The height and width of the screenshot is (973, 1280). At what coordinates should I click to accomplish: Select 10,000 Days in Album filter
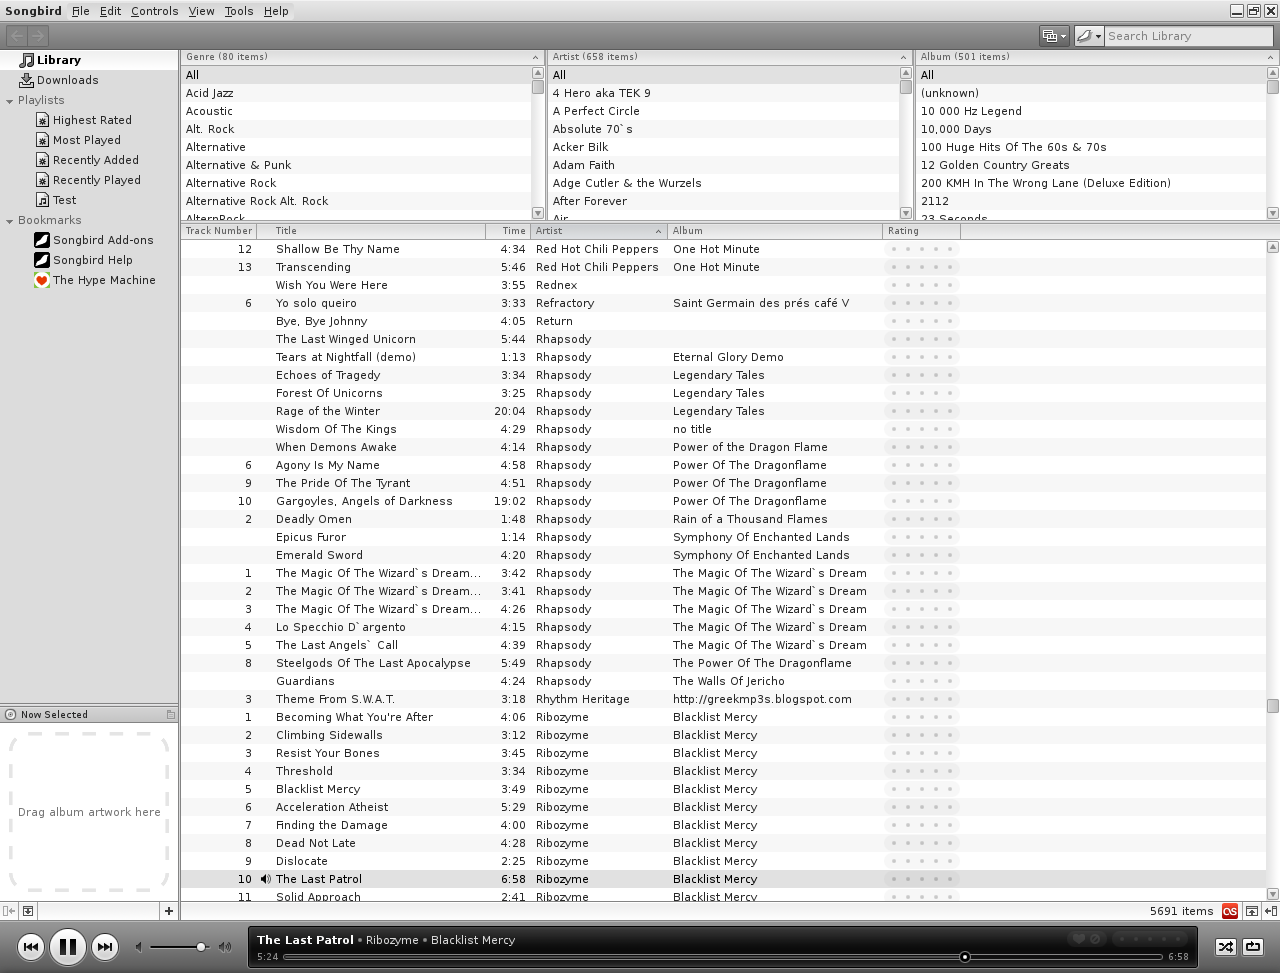pyautogui.click(x=1091, y=129)
